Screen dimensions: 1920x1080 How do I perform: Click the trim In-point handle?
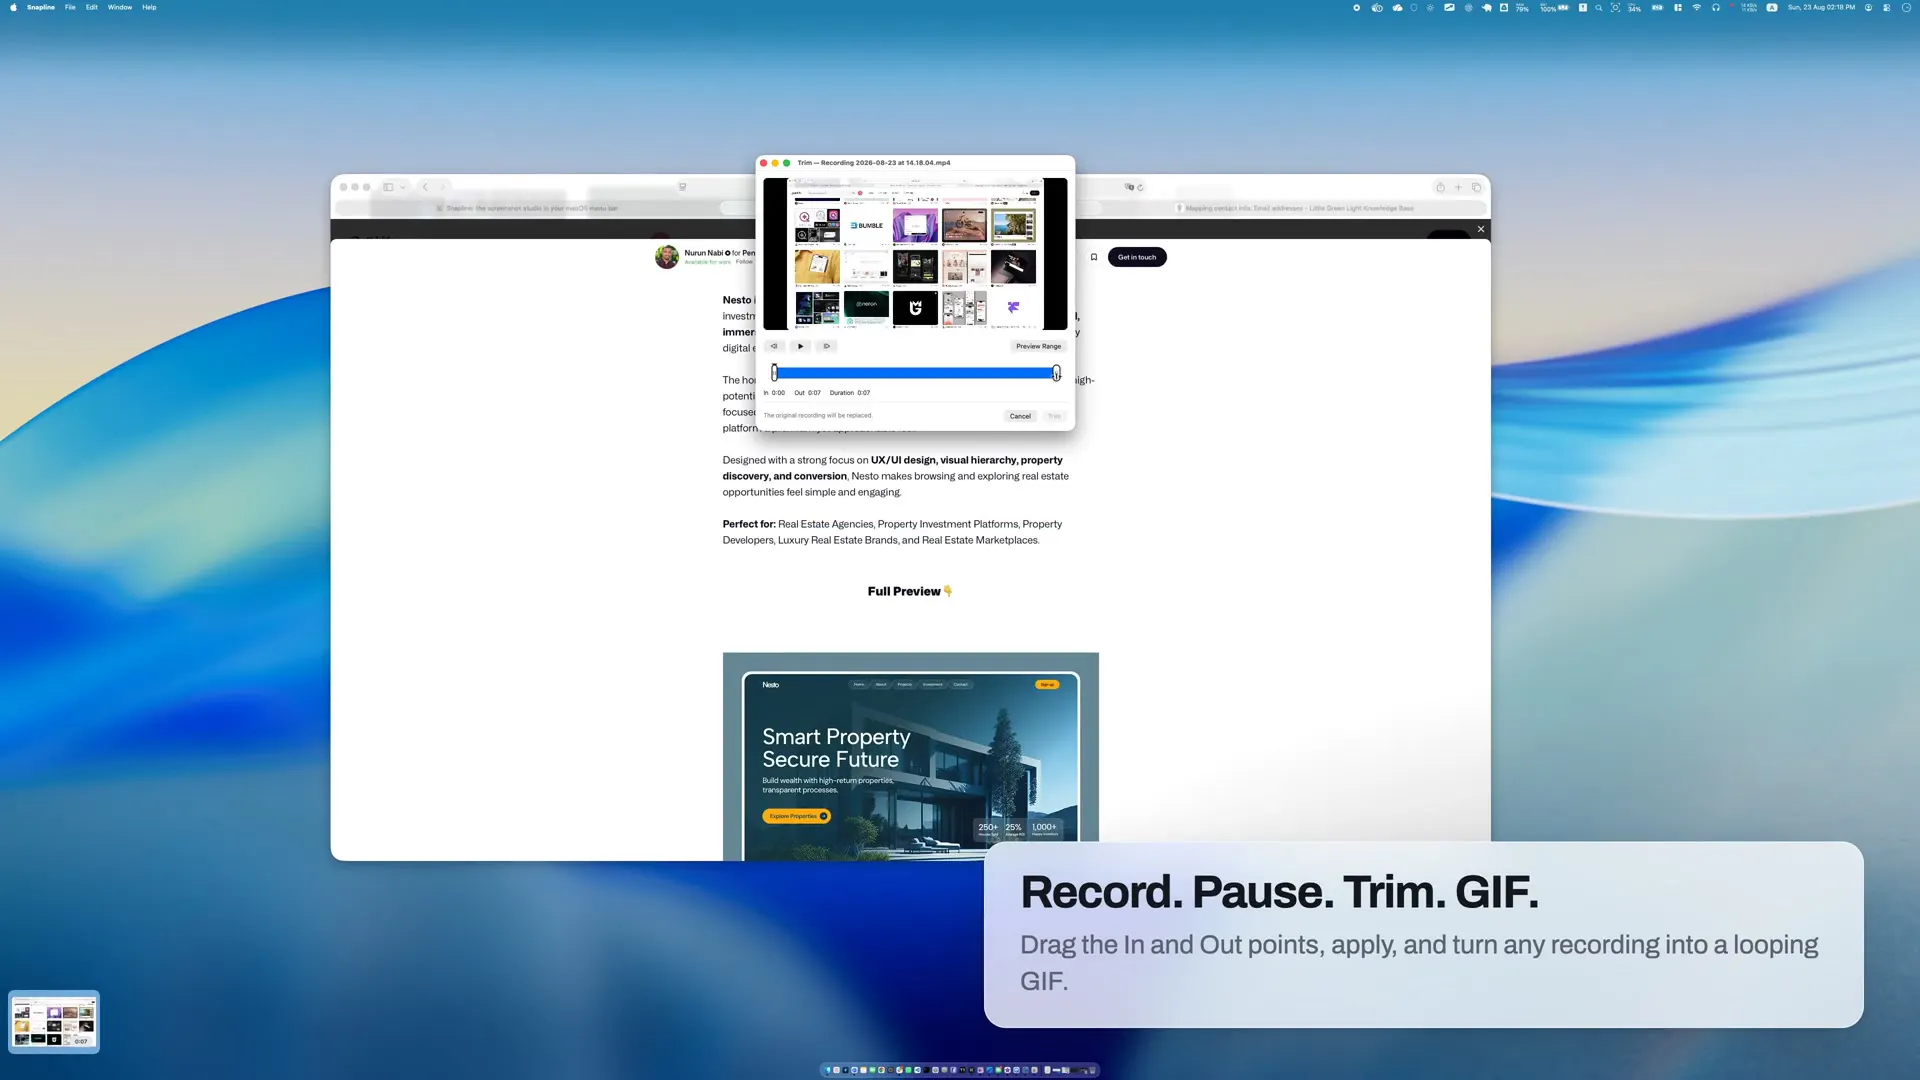point(774,372)
